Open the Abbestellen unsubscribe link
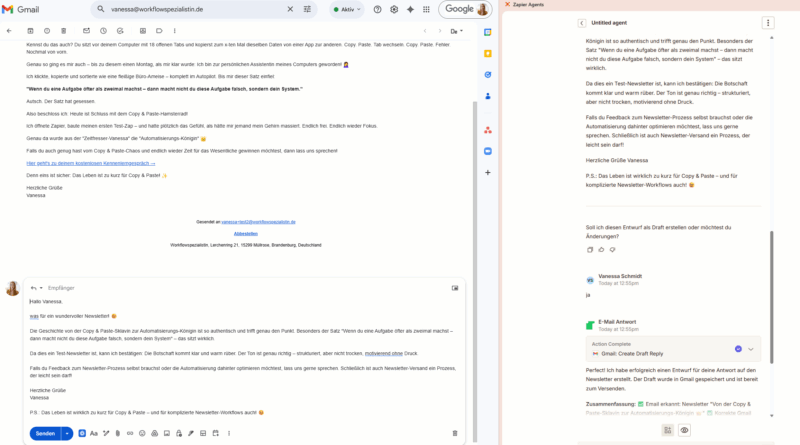This screenshot has height=445, width=800. pos(245,233)
